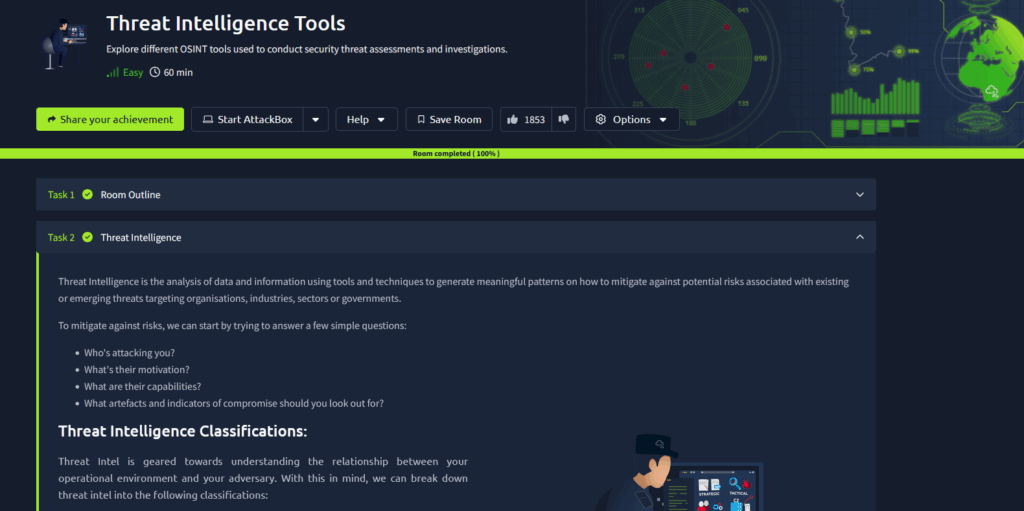
Task: Like the room with thumbs up
Action: tap(513, 120)
